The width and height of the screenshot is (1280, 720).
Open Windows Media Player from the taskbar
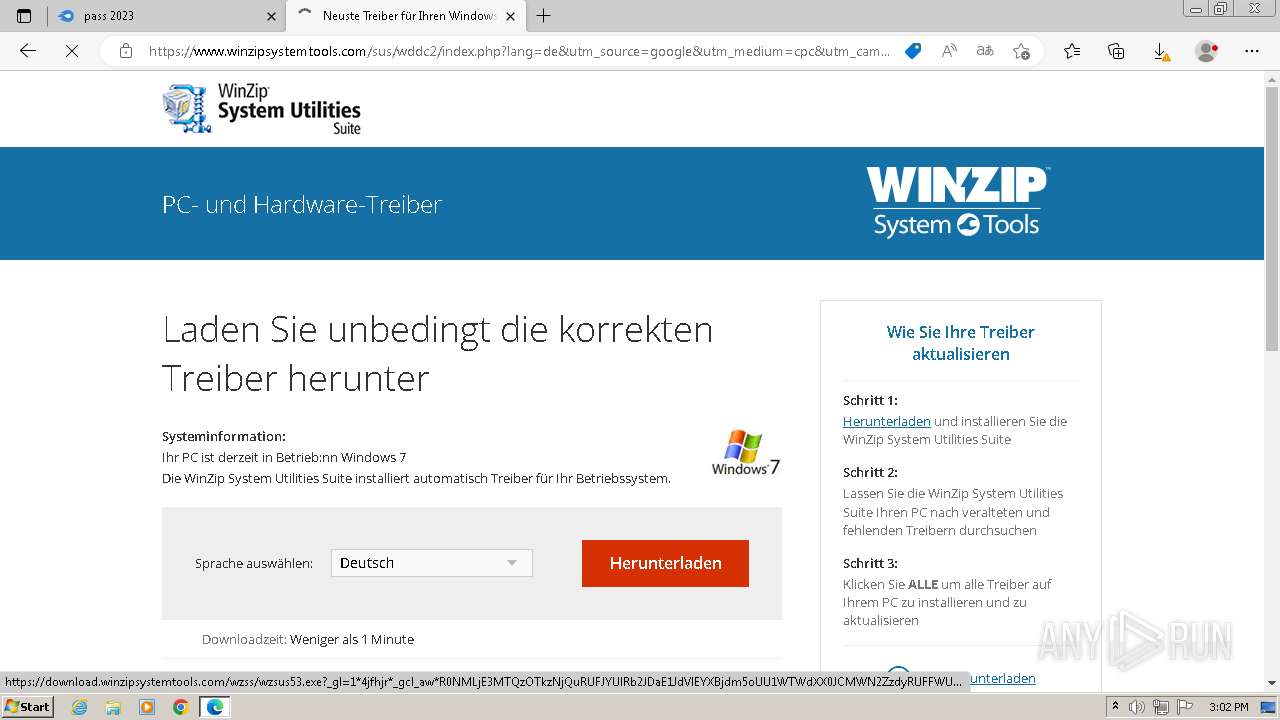(147, 707)
